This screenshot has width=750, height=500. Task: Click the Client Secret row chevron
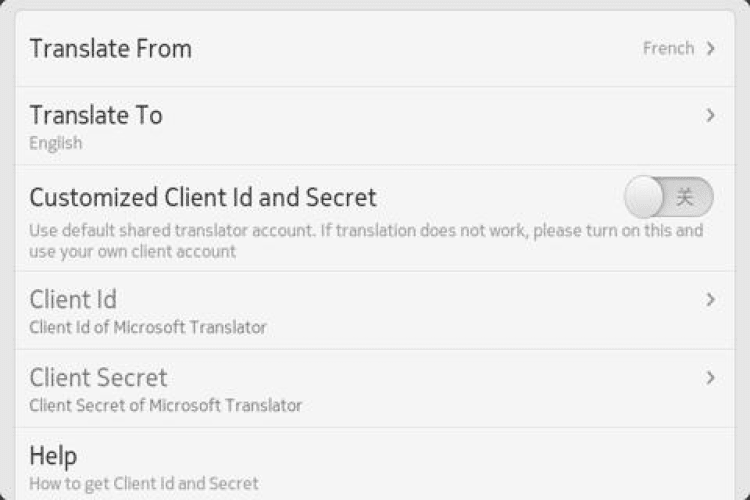[710, 378]
